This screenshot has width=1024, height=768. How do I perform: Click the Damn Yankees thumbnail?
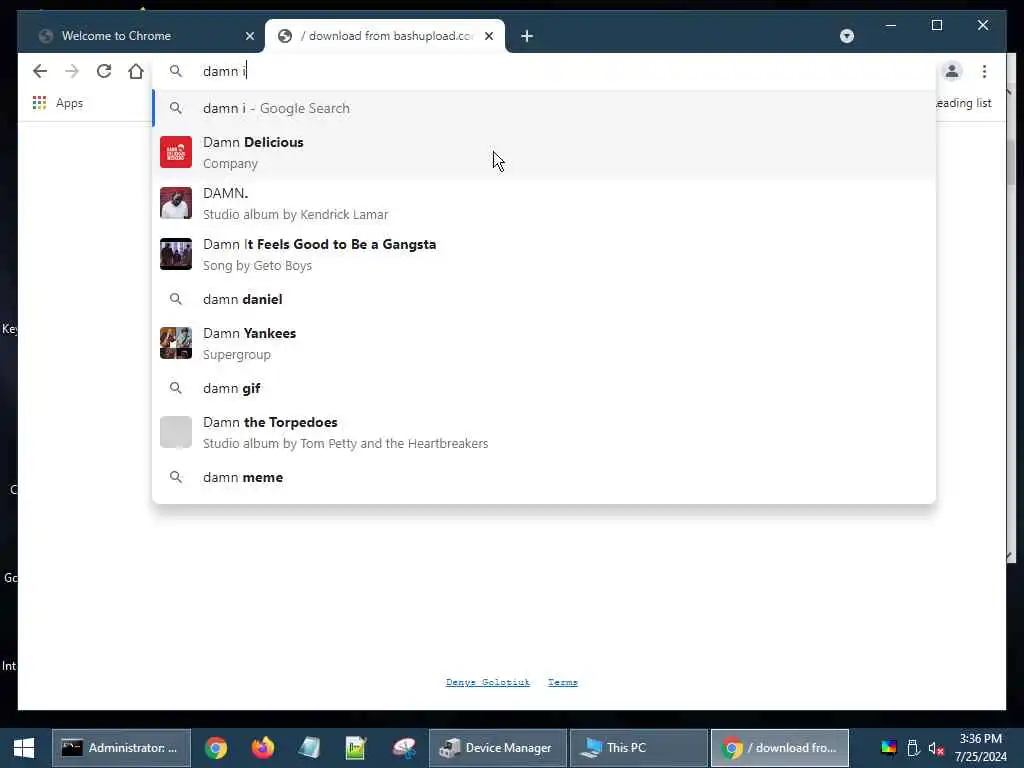(x=176, y=343)
